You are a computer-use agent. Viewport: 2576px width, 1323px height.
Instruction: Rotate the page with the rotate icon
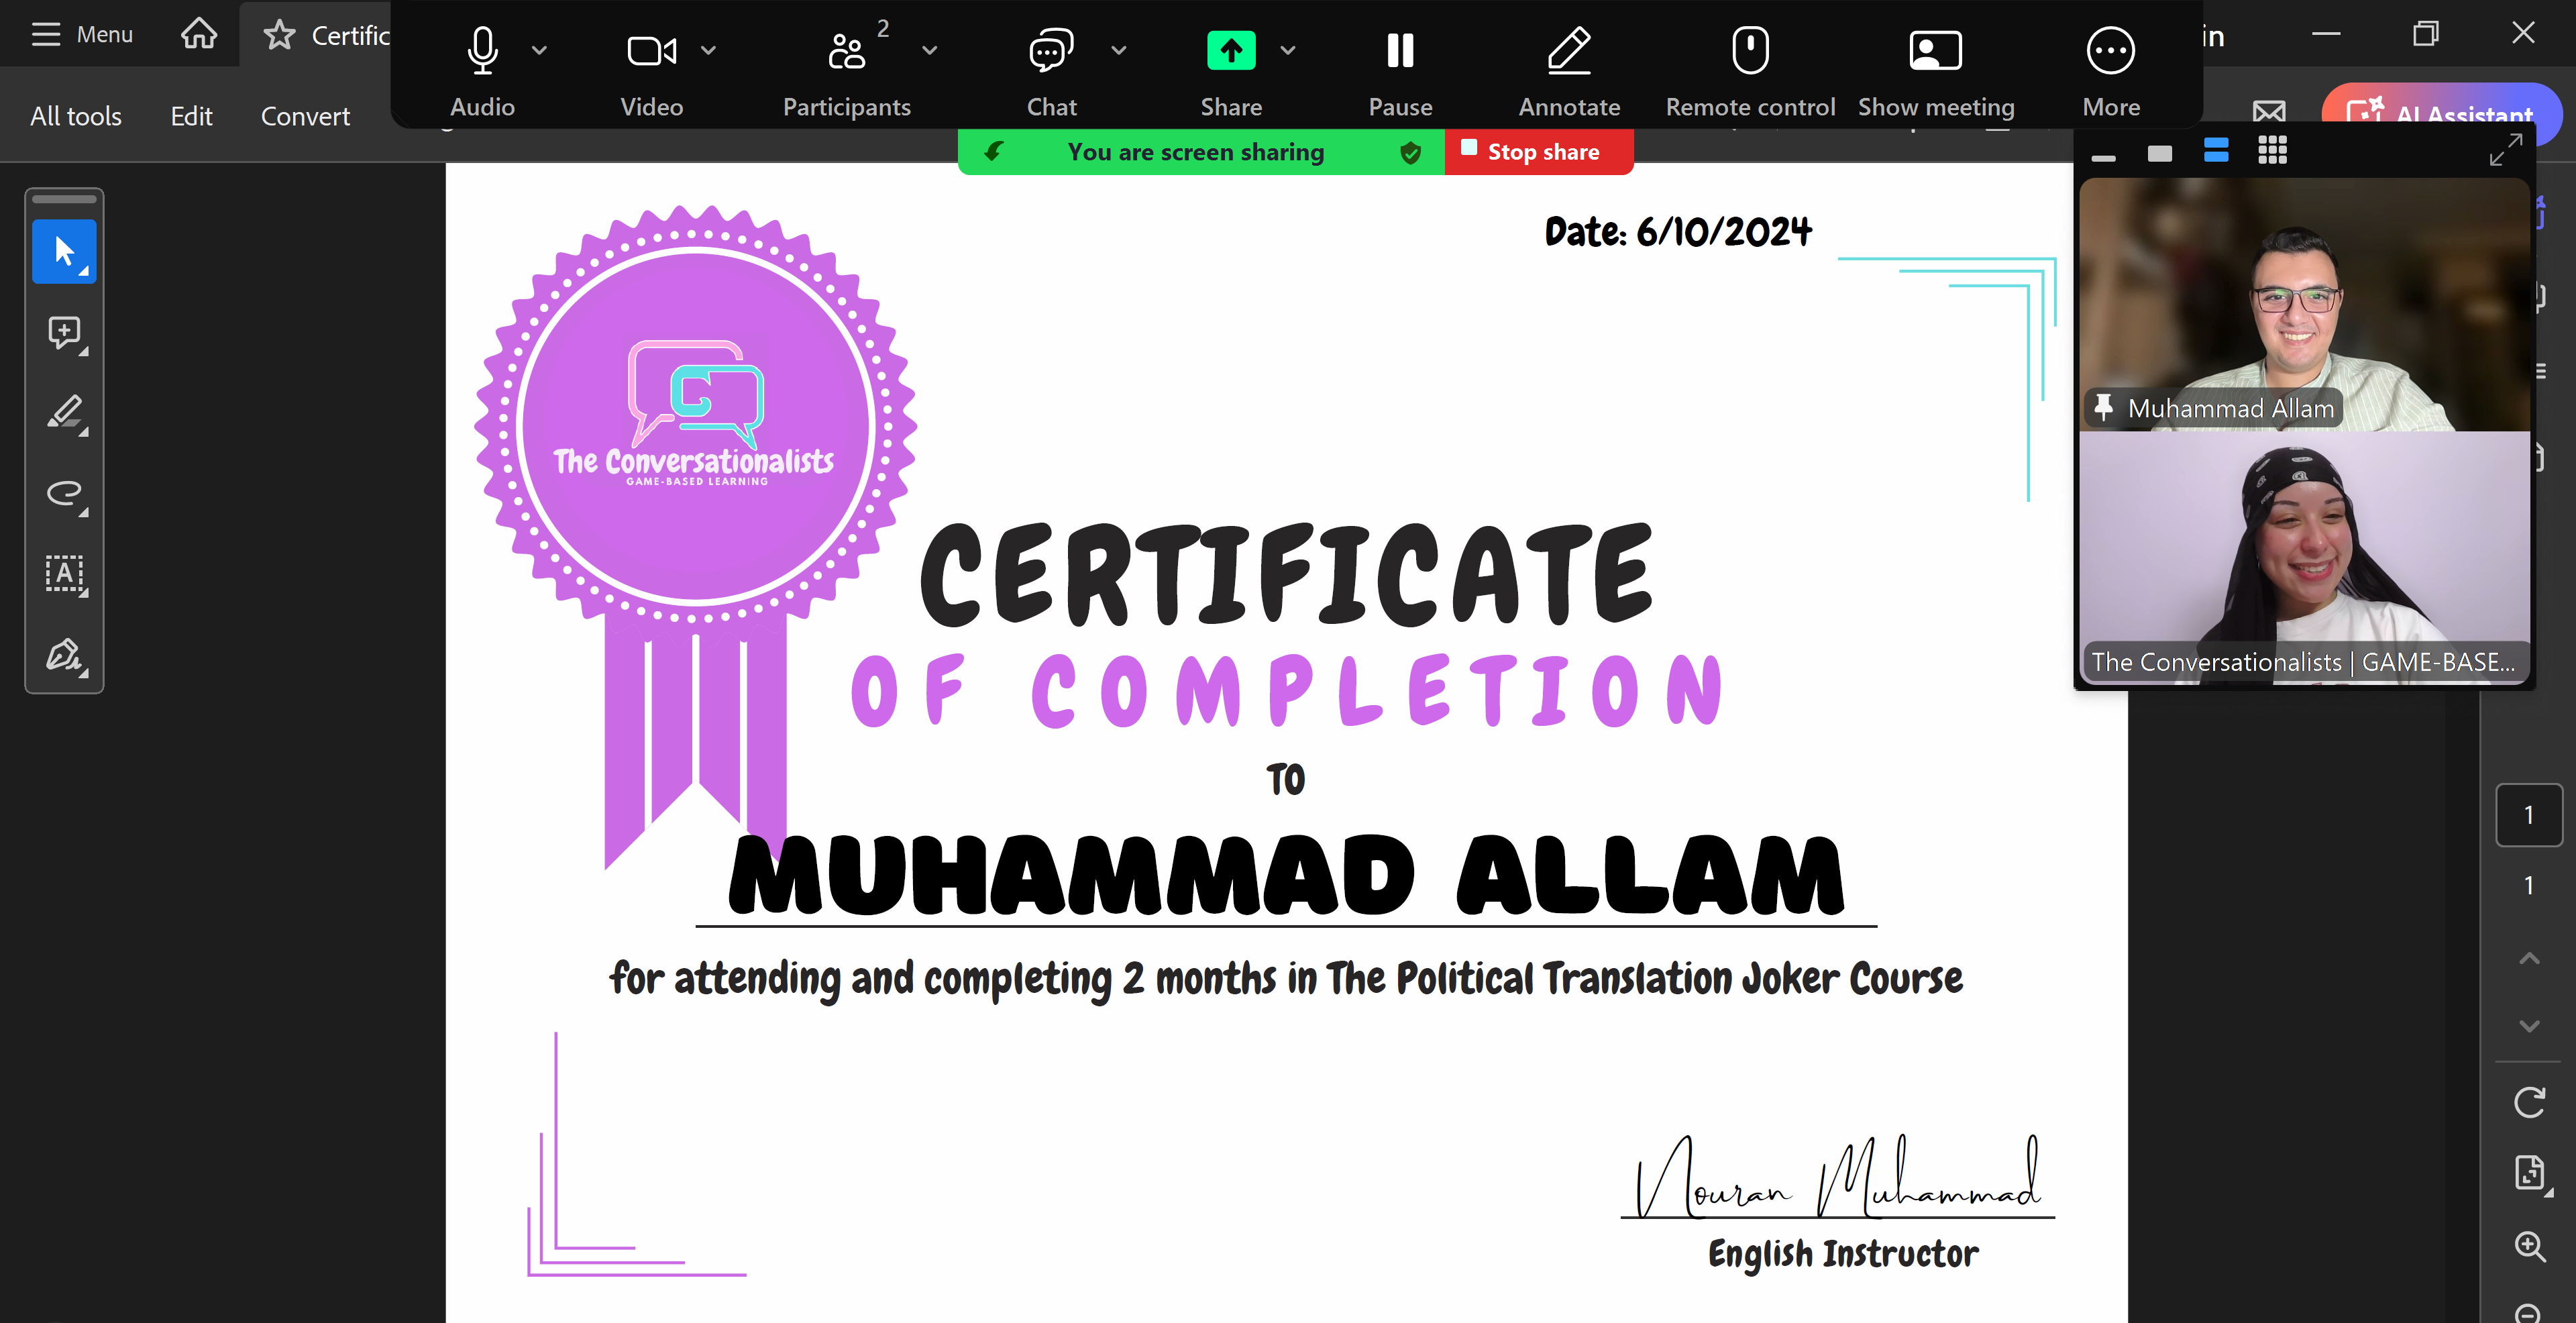click(2529, 1103)
